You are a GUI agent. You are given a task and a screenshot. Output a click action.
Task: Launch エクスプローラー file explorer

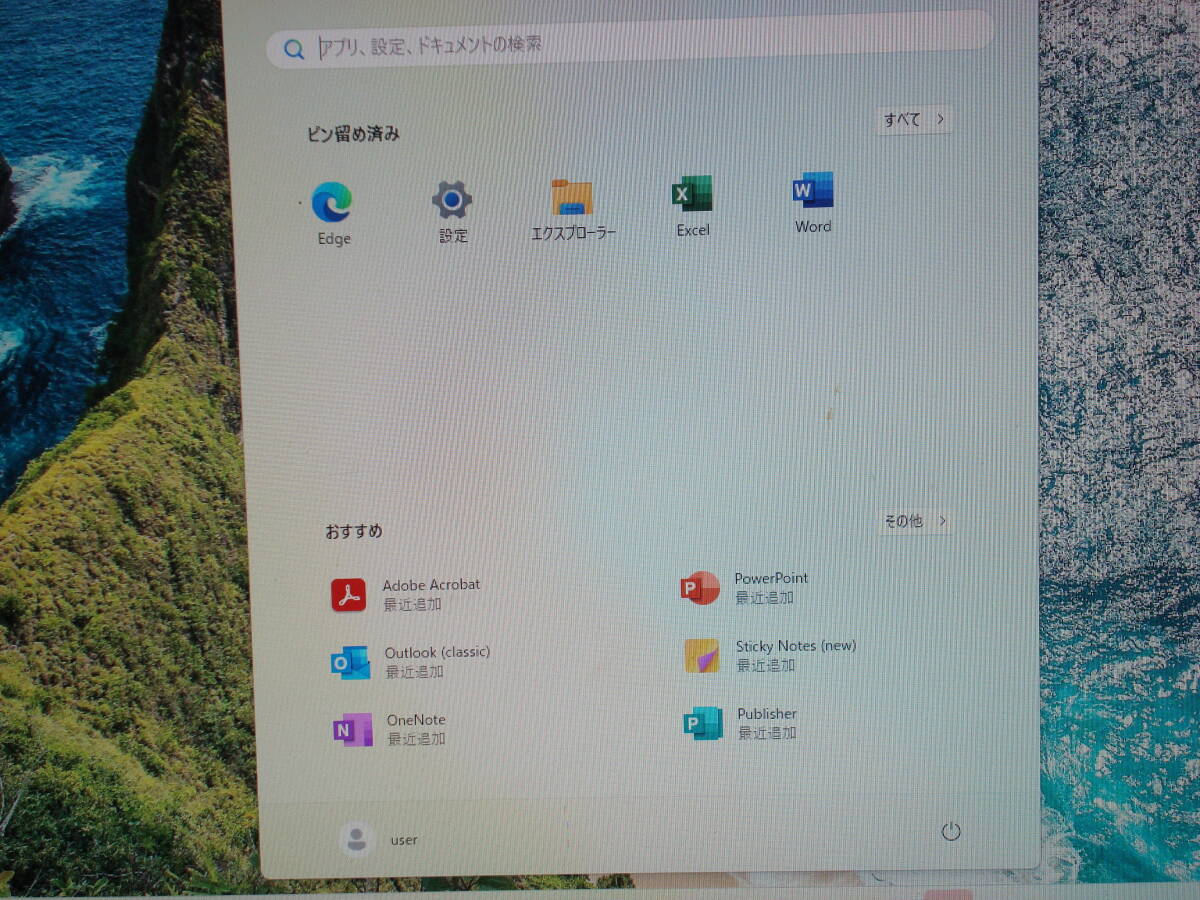(572, 198)
